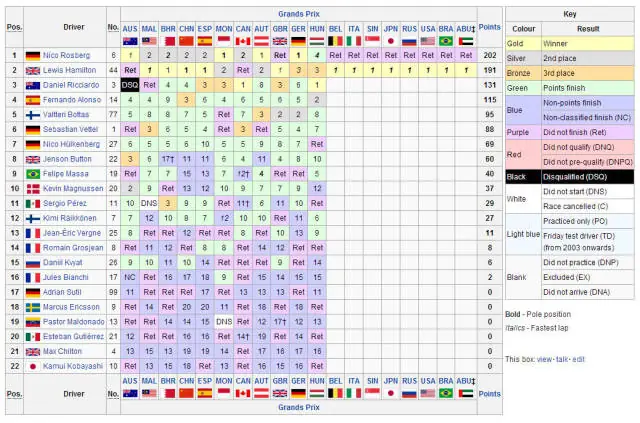Click the Danish flag beside Kevin Magnussen
Screen dimensions: 640x423
[33, 189]
